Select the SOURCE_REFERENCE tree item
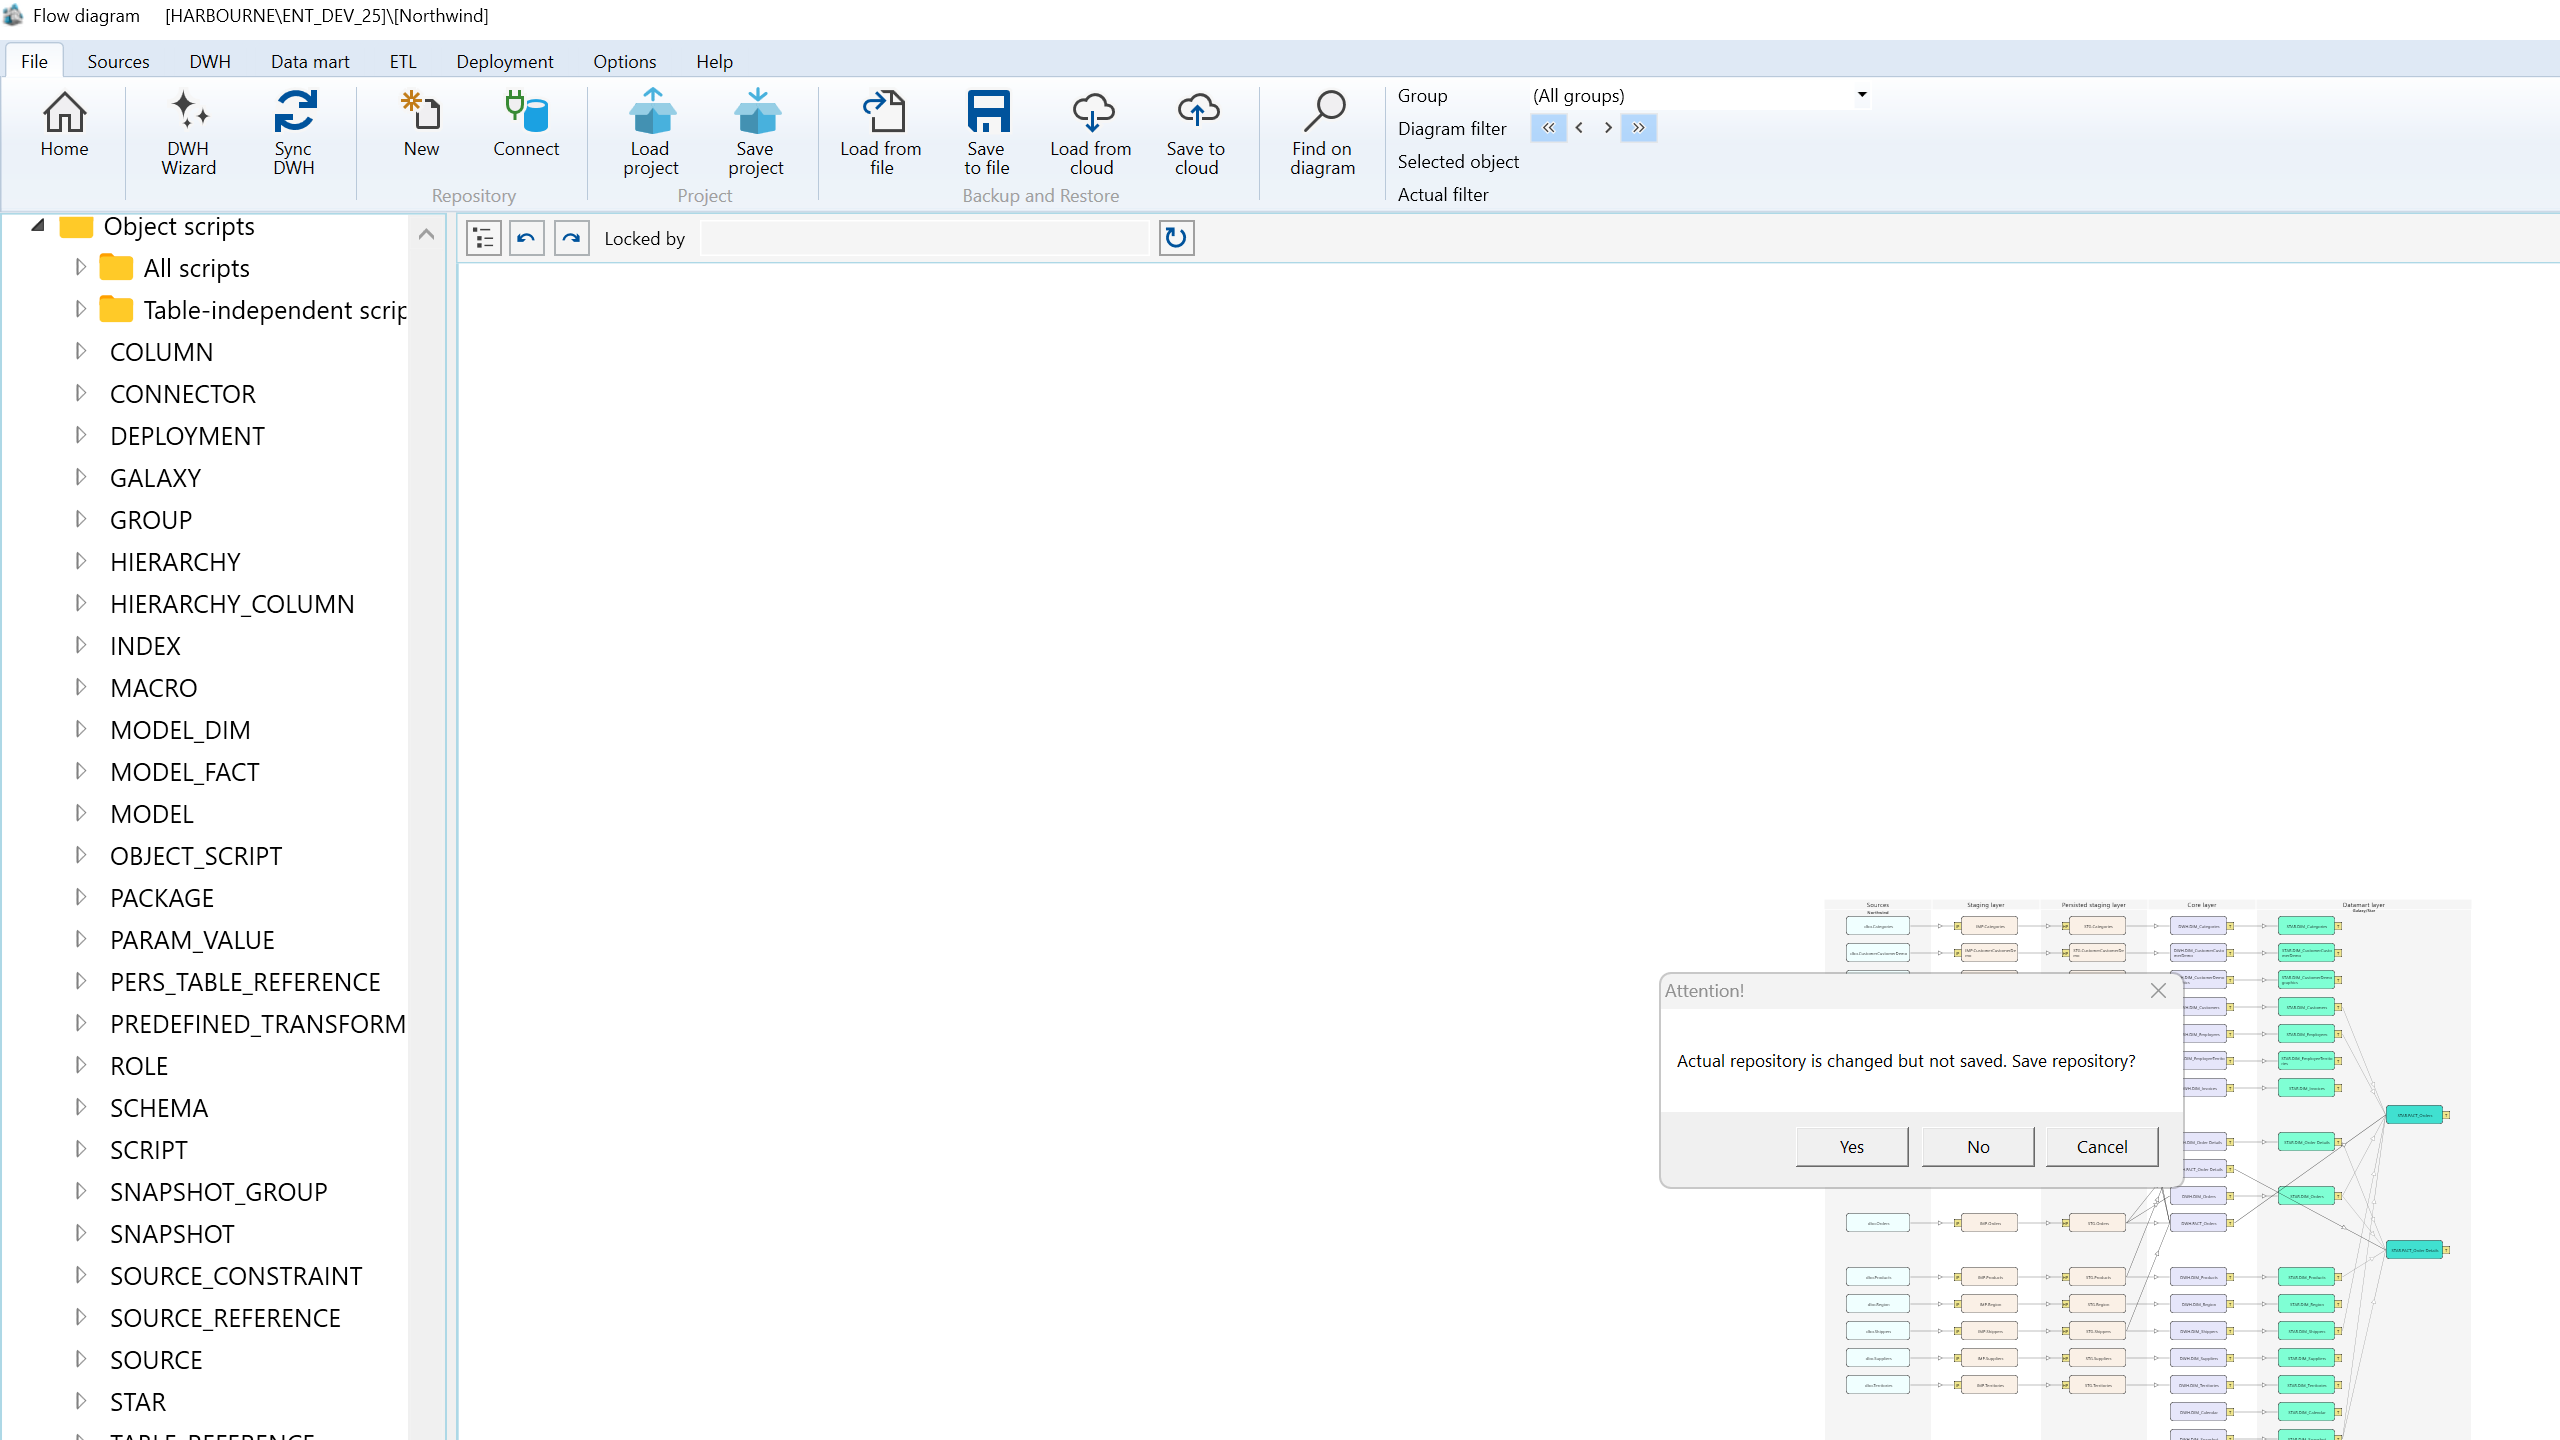The image size is (2560, 1440). 225,1318
